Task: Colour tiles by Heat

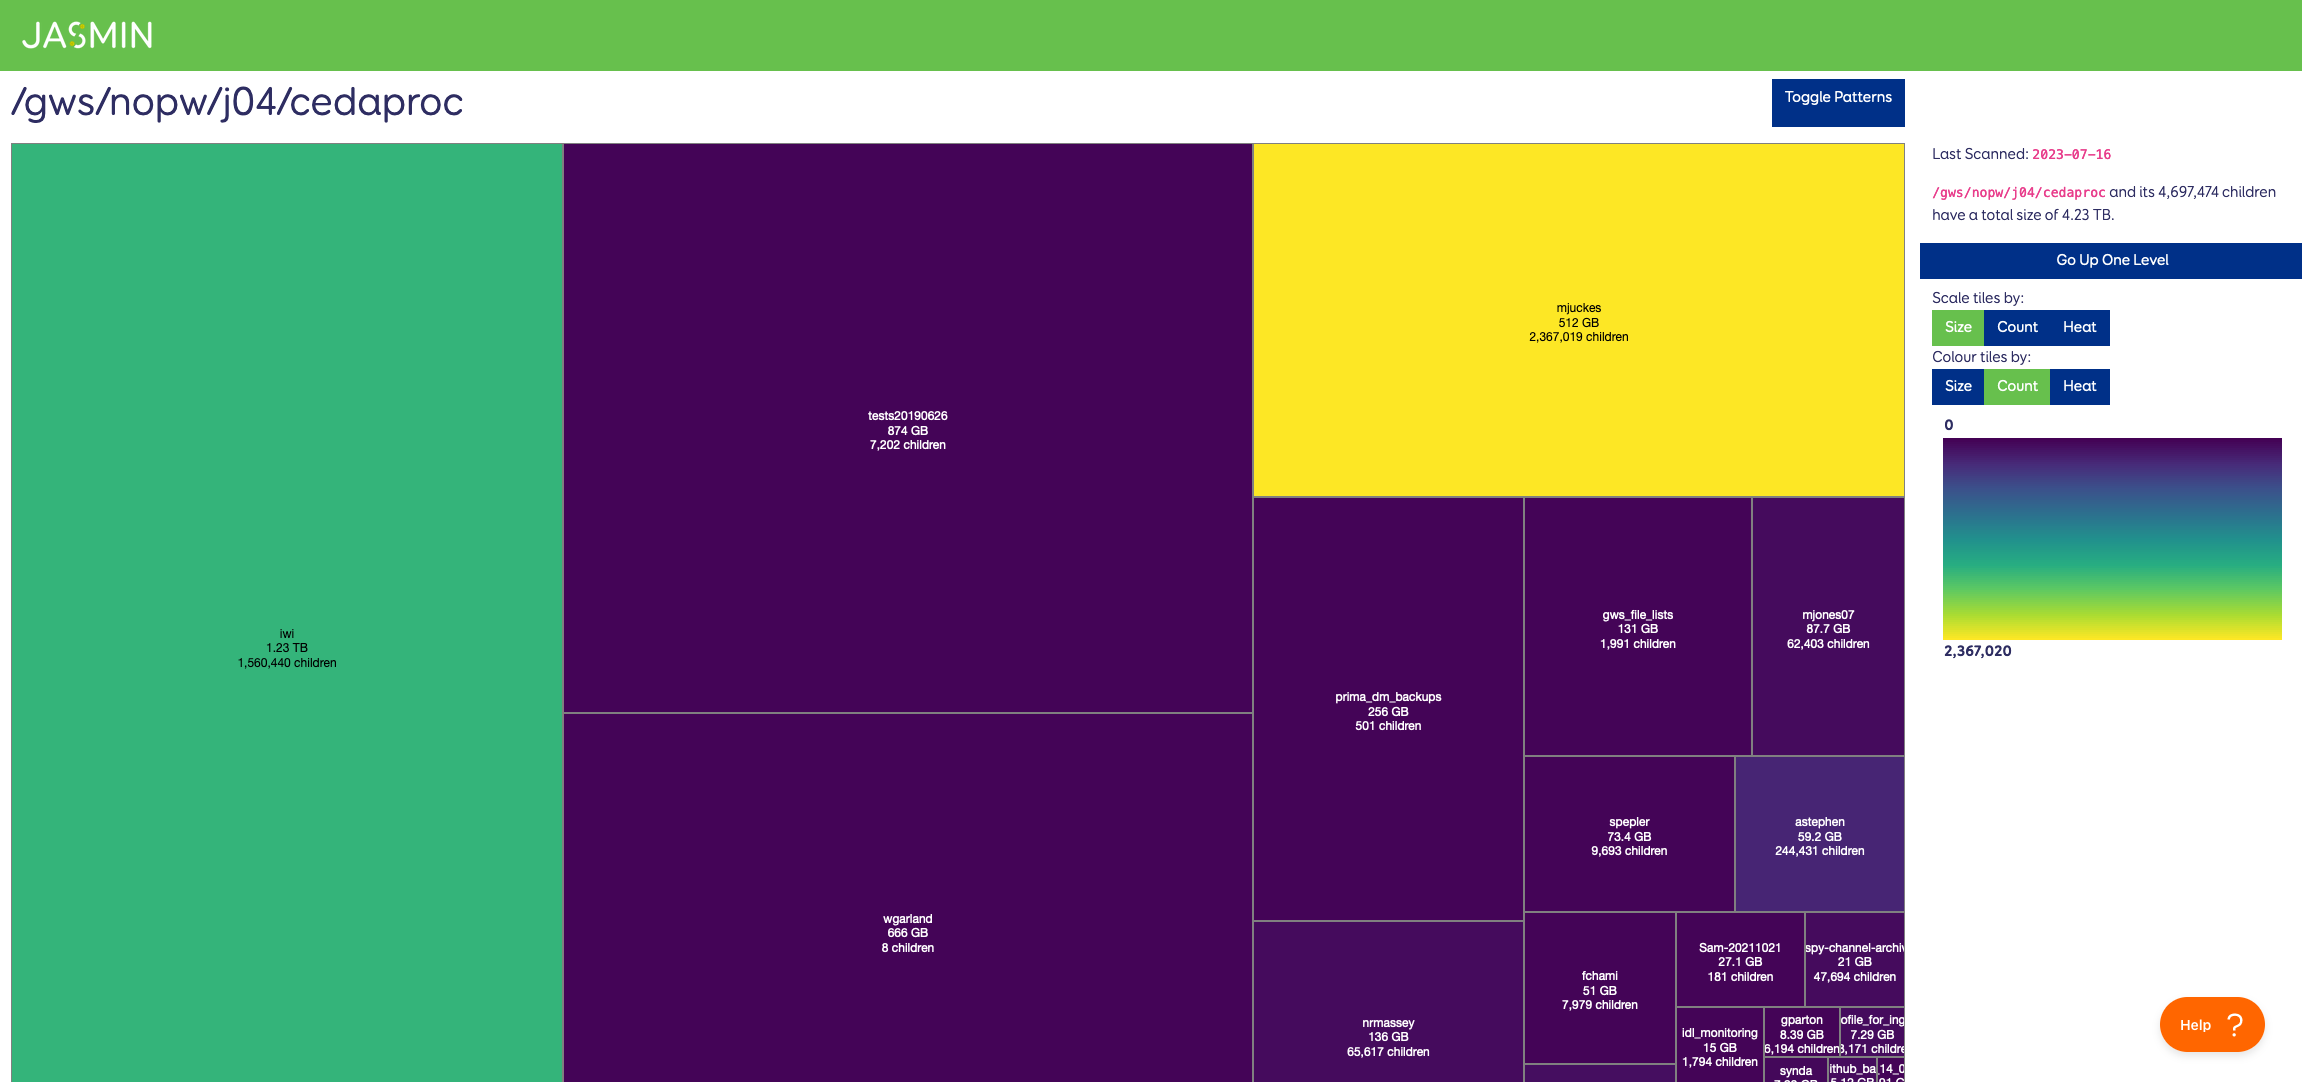Action: point(2079,386)
